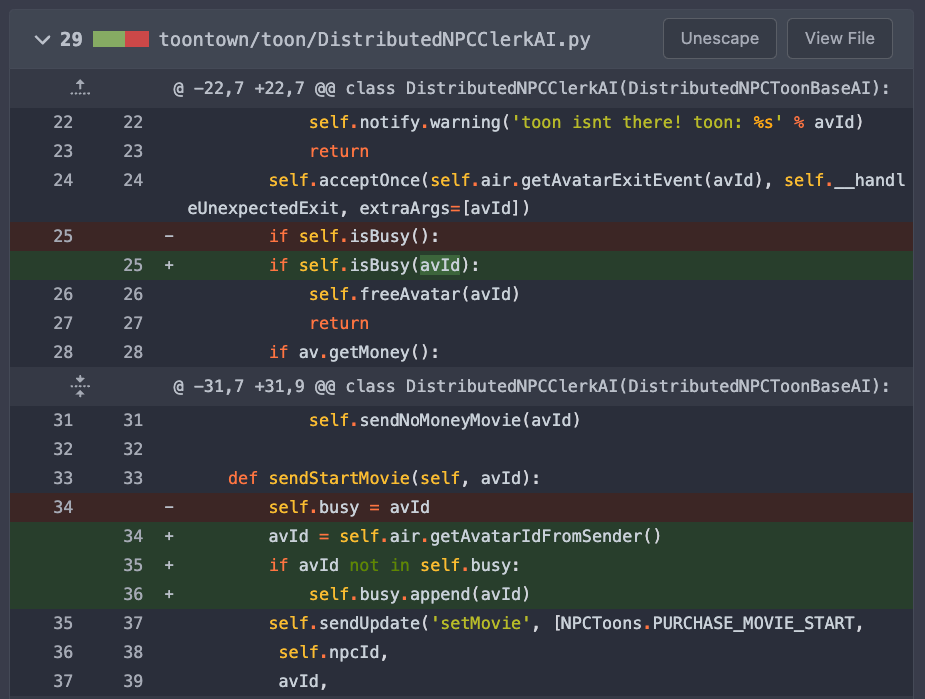Click the blank code line 32
The width and height of the screenshot is (925, 699).
click(x=461, y=449)
